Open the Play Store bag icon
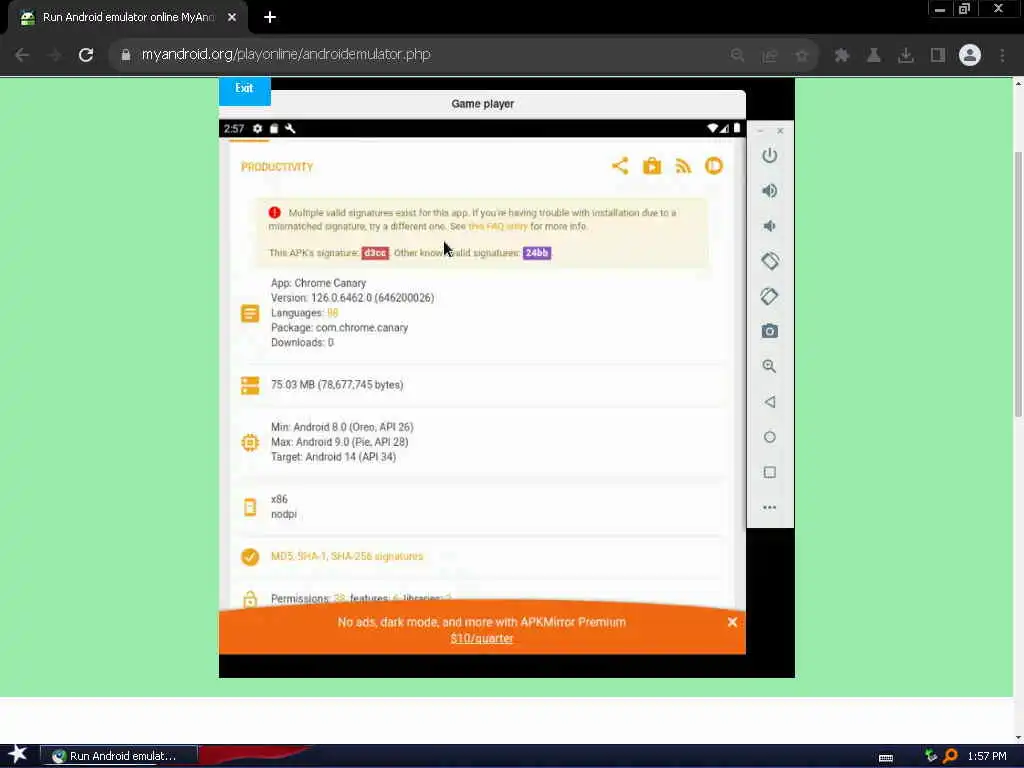This screenshot has height=768, width=1024. [652, 166]
